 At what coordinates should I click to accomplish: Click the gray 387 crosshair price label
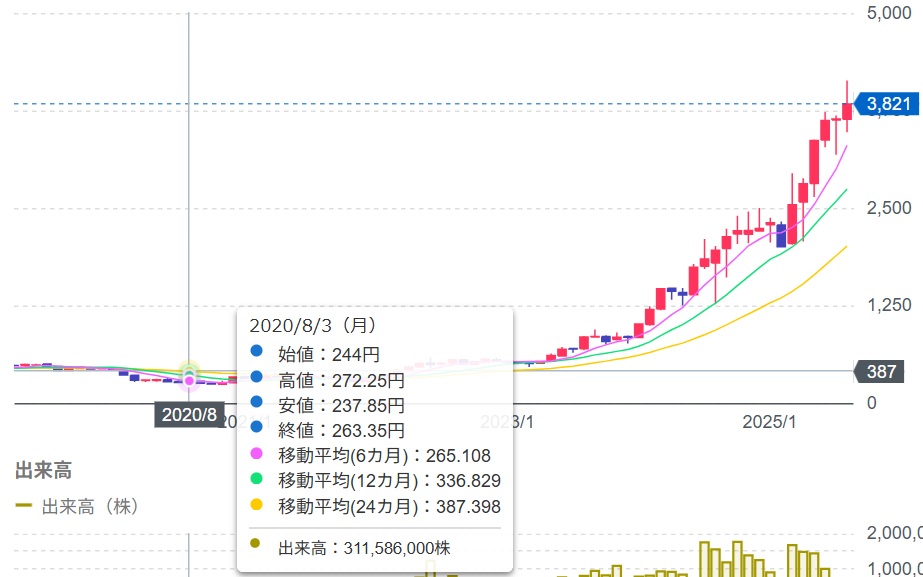pyautogui.click(x=880, y=371)
